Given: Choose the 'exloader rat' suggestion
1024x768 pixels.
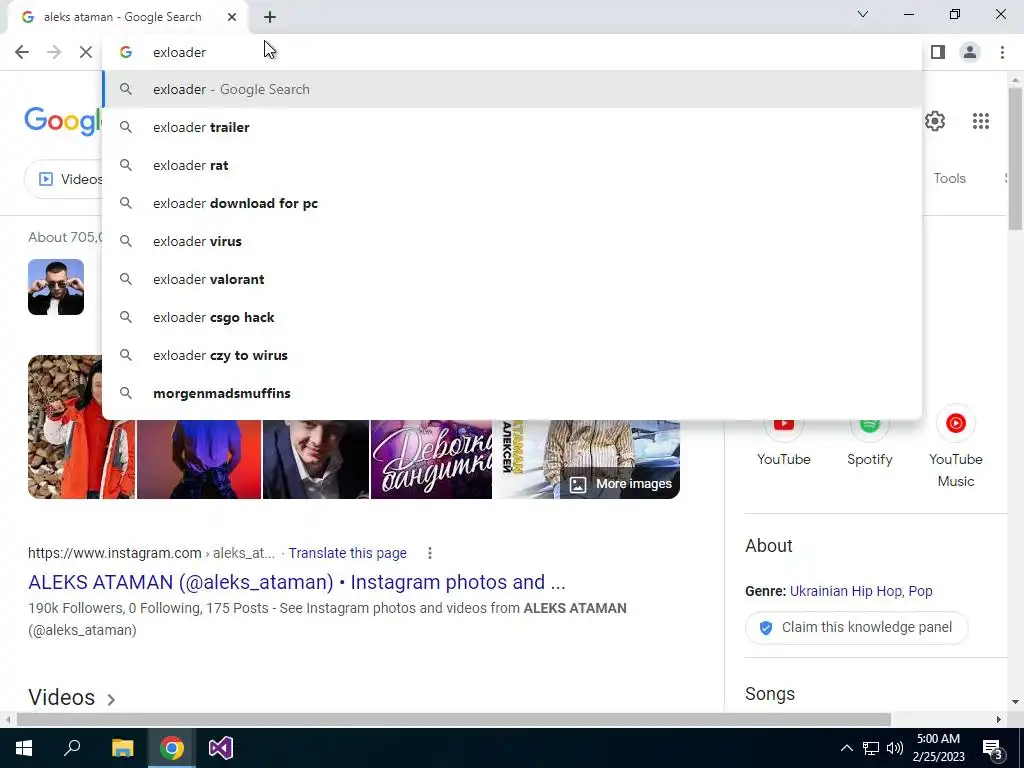Looking at the screenshot, I should [512, 165].
